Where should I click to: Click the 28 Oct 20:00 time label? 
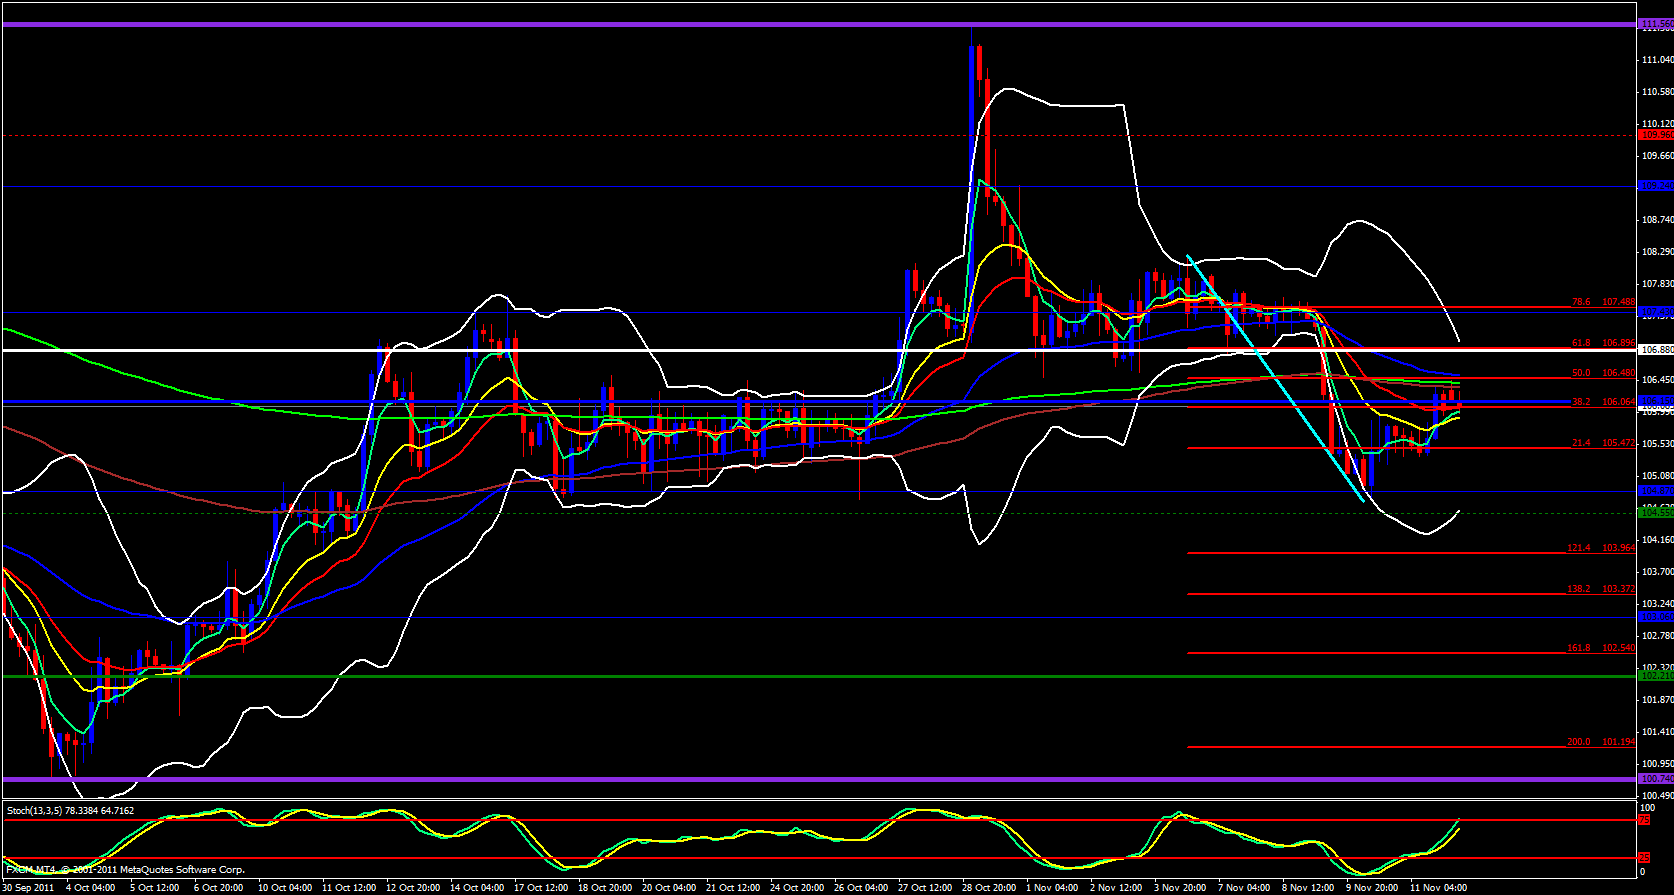(990, 888)
